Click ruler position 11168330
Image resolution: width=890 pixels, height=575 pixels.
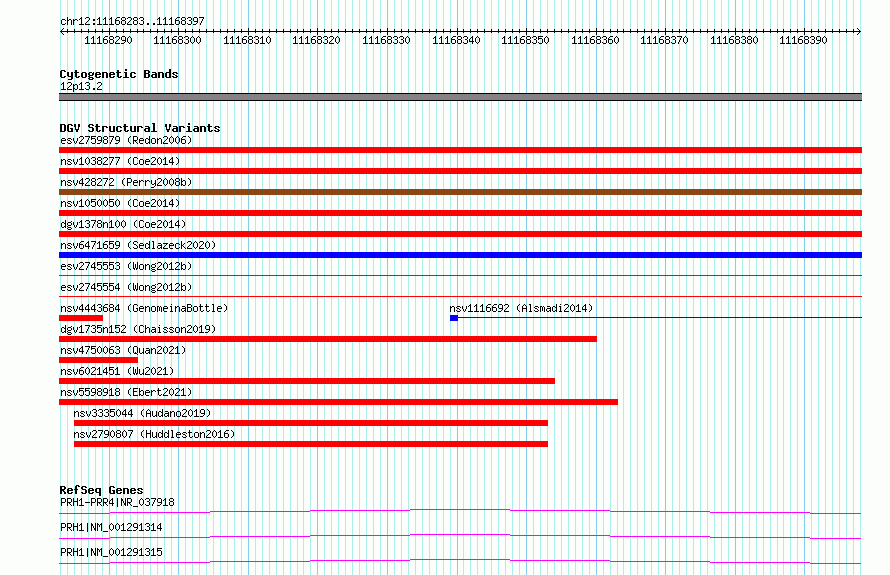(x=386, y=40)
